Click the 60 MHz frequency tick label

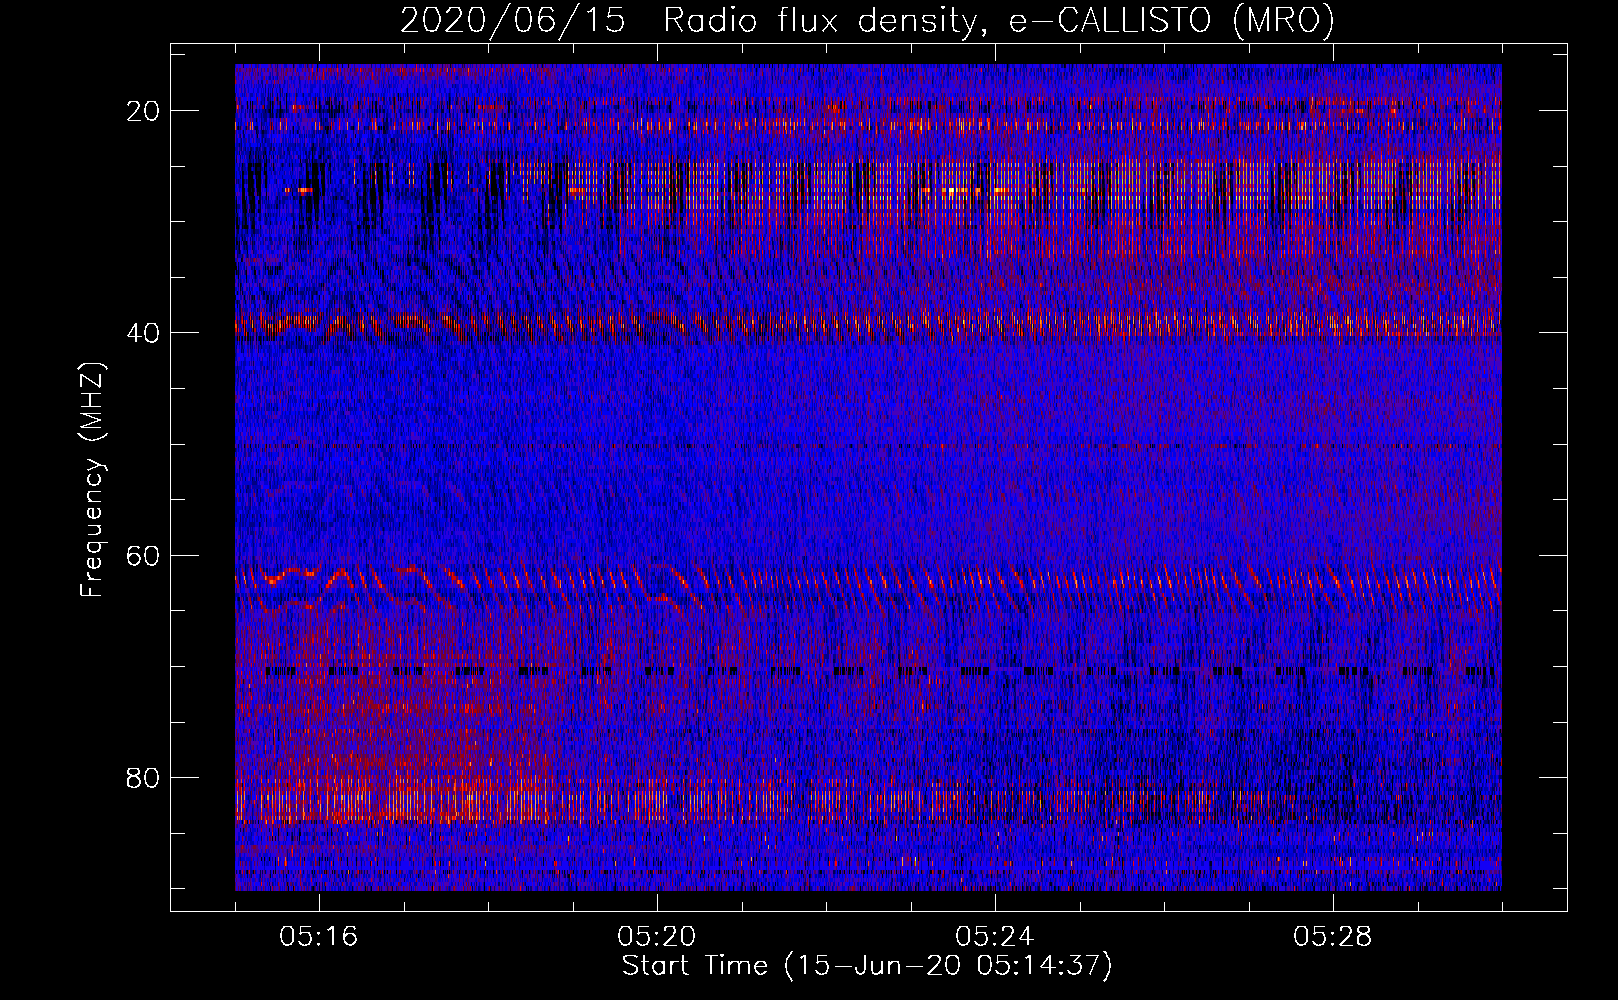coord(143,556)
